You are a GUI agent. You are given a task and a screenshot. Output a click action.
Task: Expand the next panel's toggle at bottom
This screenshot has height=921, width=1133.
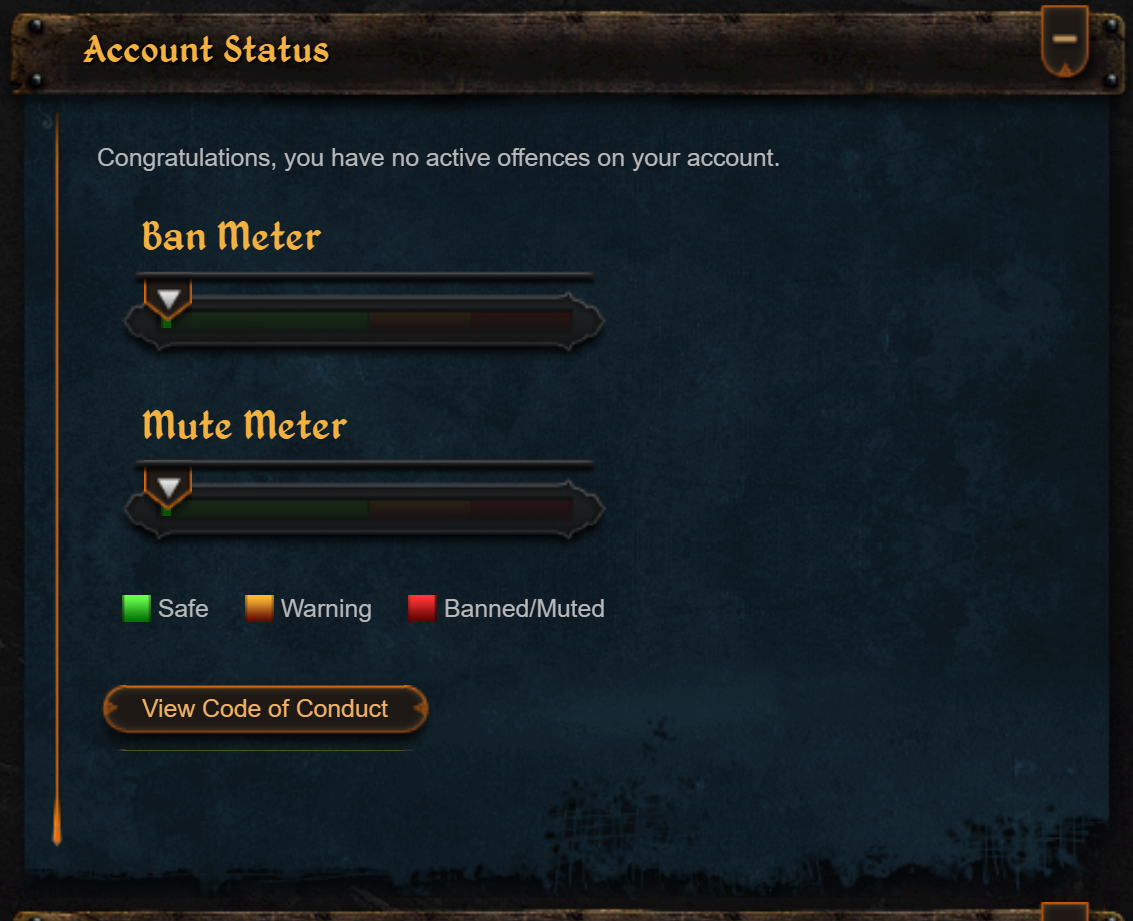click(x=1064, y=912)
